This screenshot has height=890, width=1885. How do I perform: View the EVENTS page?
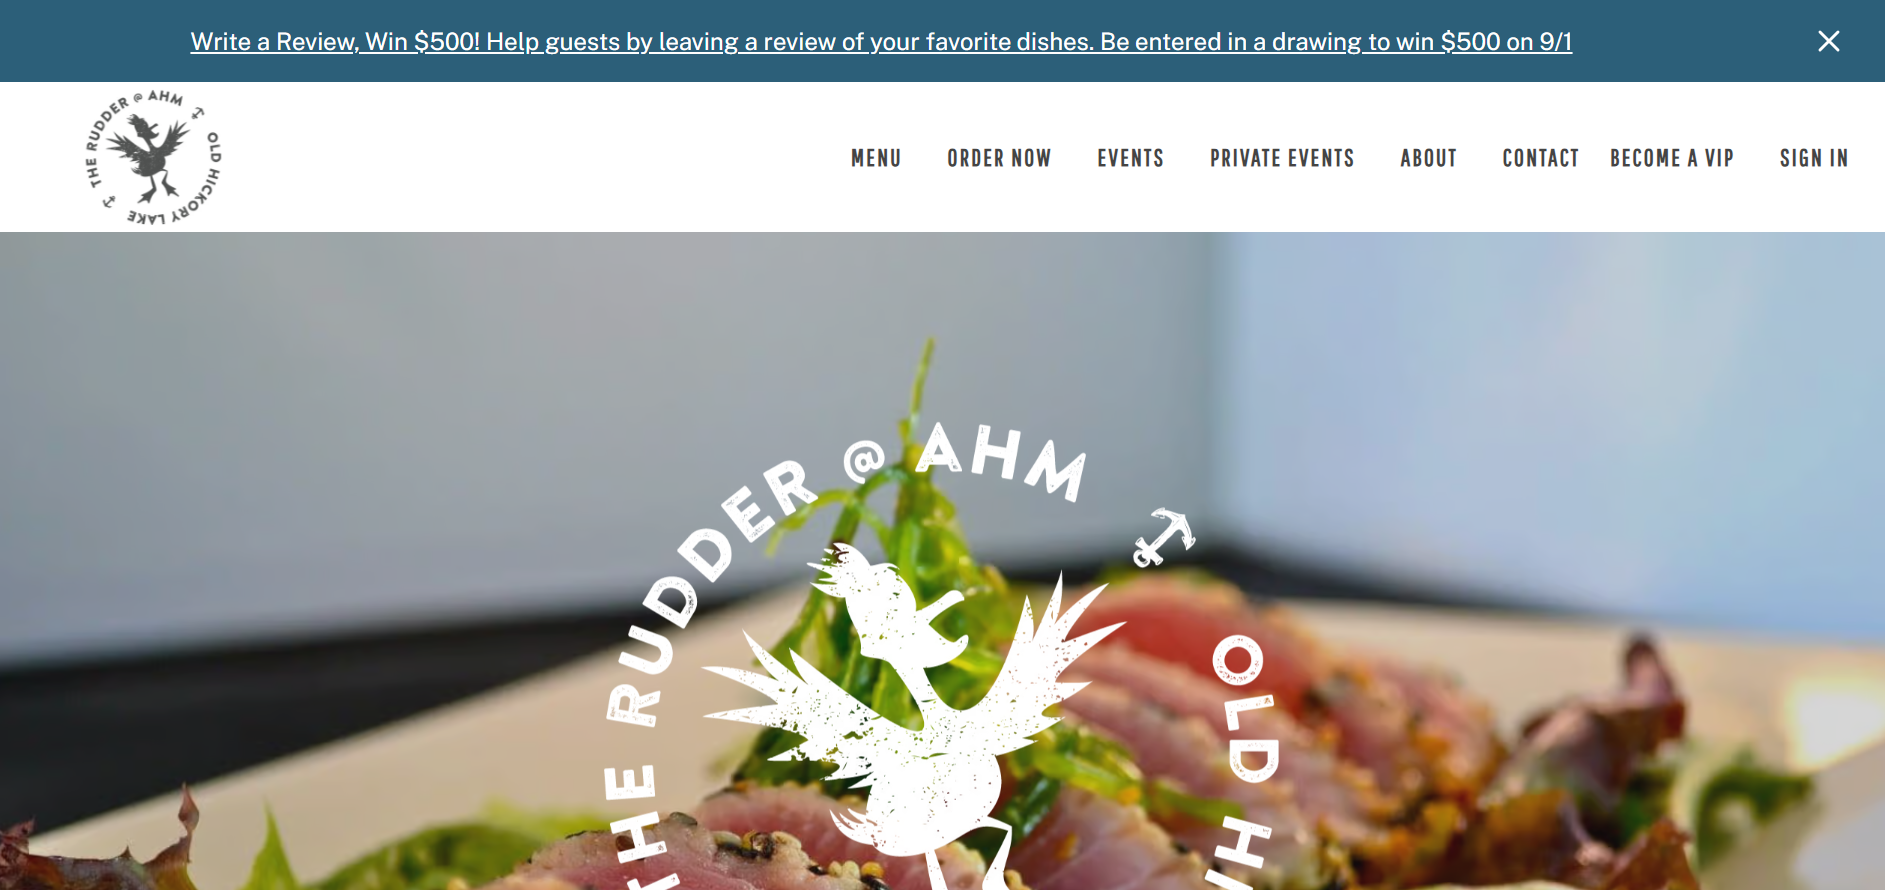(1130, 158)
